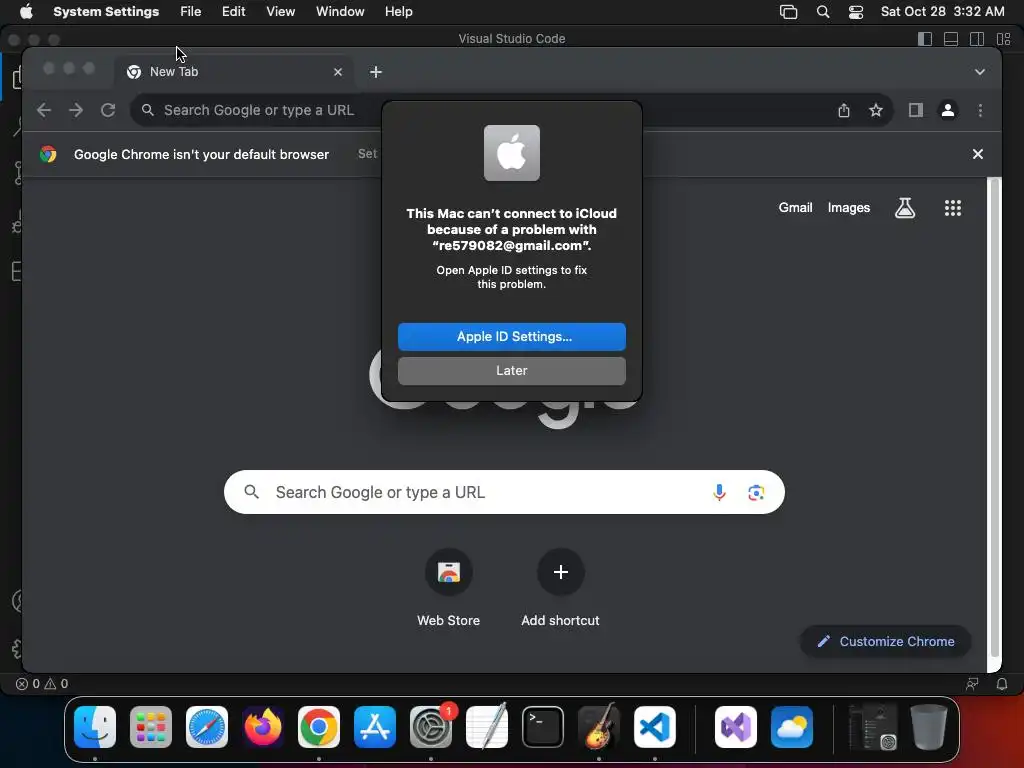Open the Apple menu
Viewport: 1024px width, 768px height.
pos(26,12)
